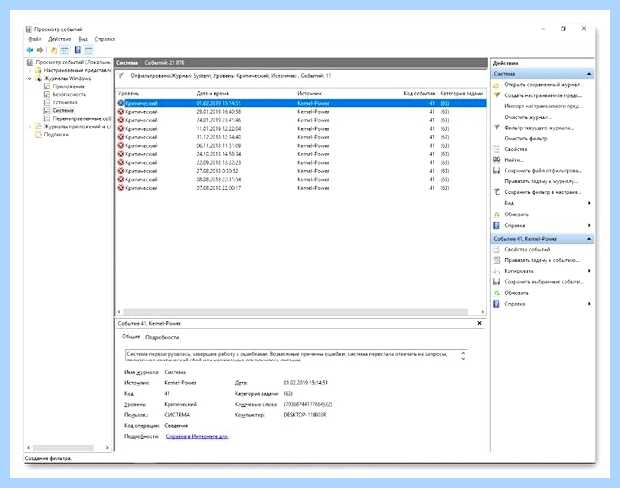Open Справка submenu under the Система actions
The image size is (620, 488).
(x=542, y=225)
